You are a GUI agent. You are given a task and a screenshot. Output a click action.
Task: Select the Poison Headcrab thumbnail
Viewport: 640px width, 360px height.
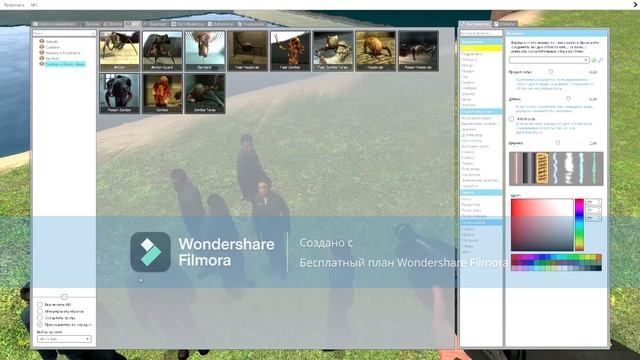tap(418, 51)
